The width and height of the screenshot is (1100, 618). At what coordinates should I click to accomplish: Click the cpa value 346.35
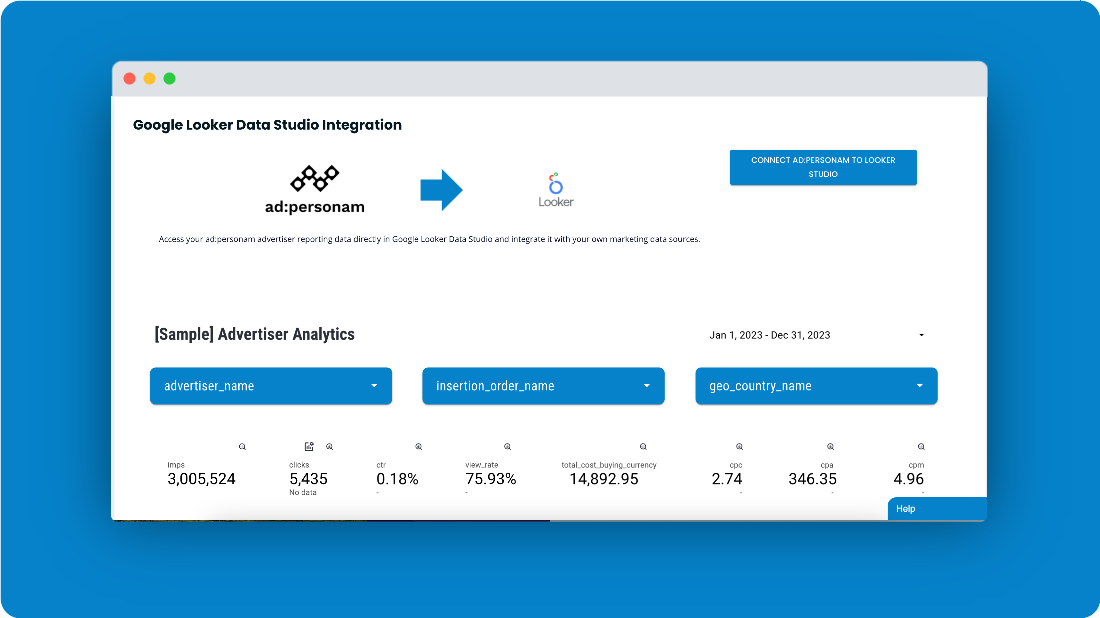point(812,479)
